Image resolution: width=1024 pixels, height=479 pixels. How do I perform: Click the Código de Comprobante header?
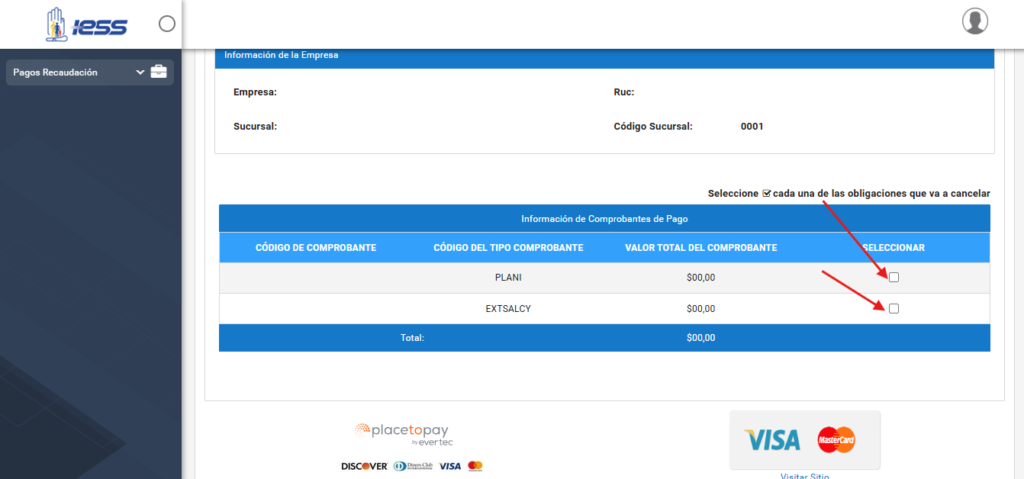[x=315, y=248]
